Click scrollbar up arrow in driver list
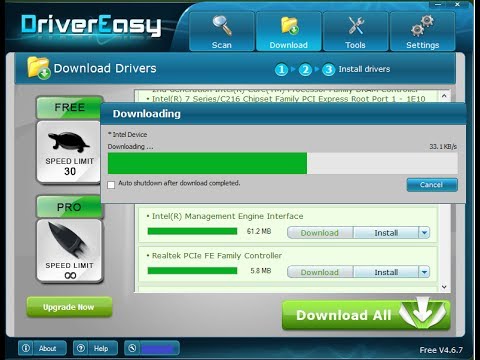The width and height of the screenshot is (480, 360). point(444,96)
